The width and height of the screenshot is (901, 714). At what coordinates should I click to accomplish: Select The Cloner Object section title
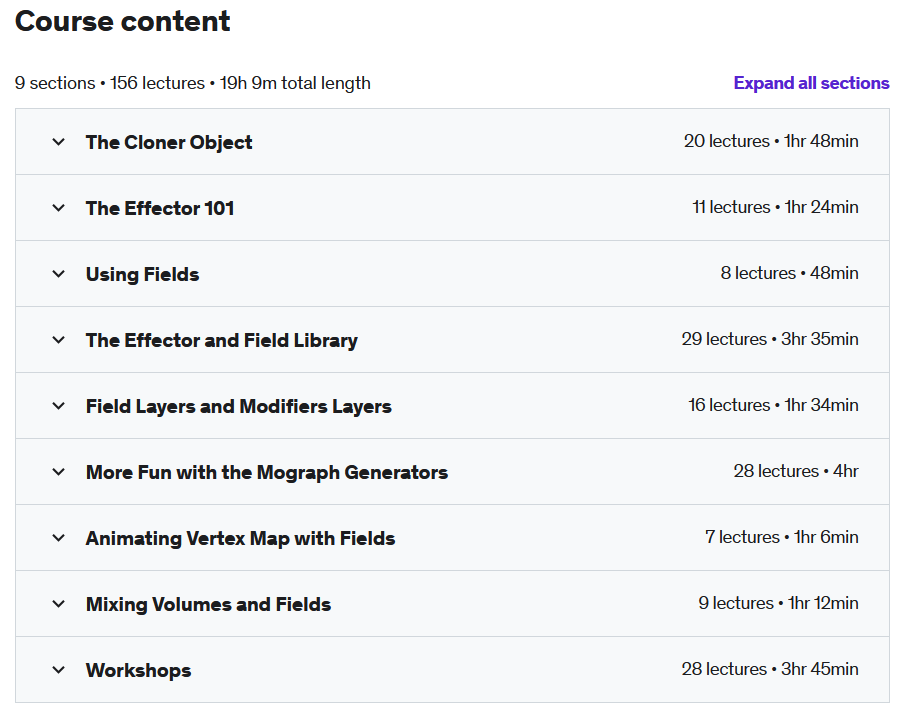click(x=169, y=142)
